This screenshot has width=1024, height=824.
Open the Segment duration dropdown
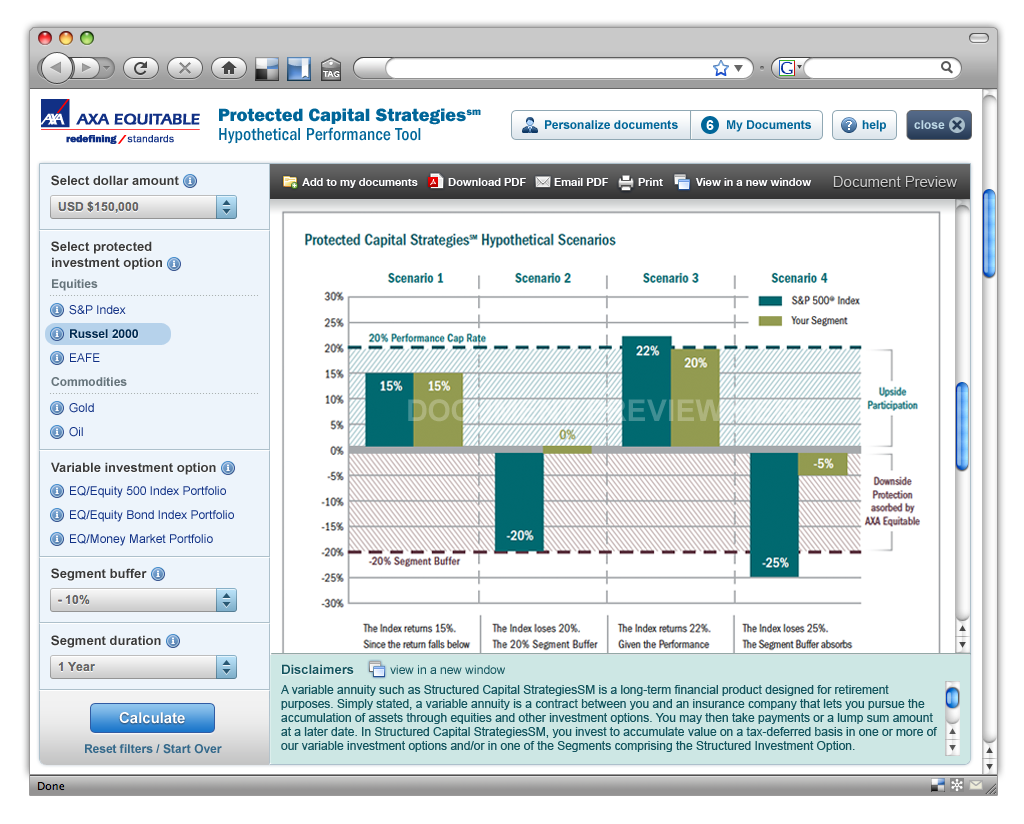[143, 667]
